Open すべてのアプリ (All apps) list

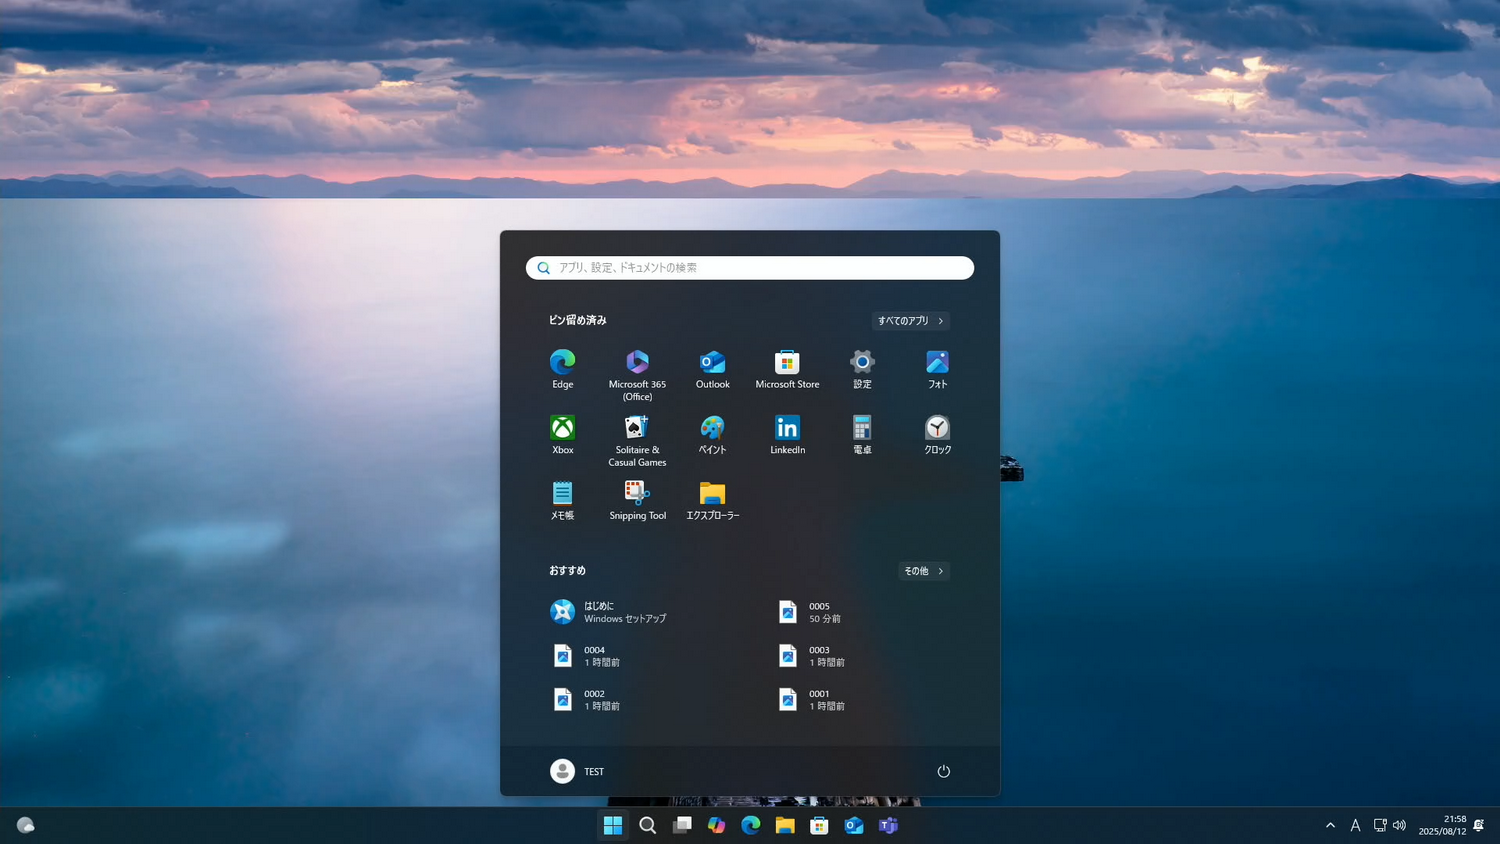907,320
